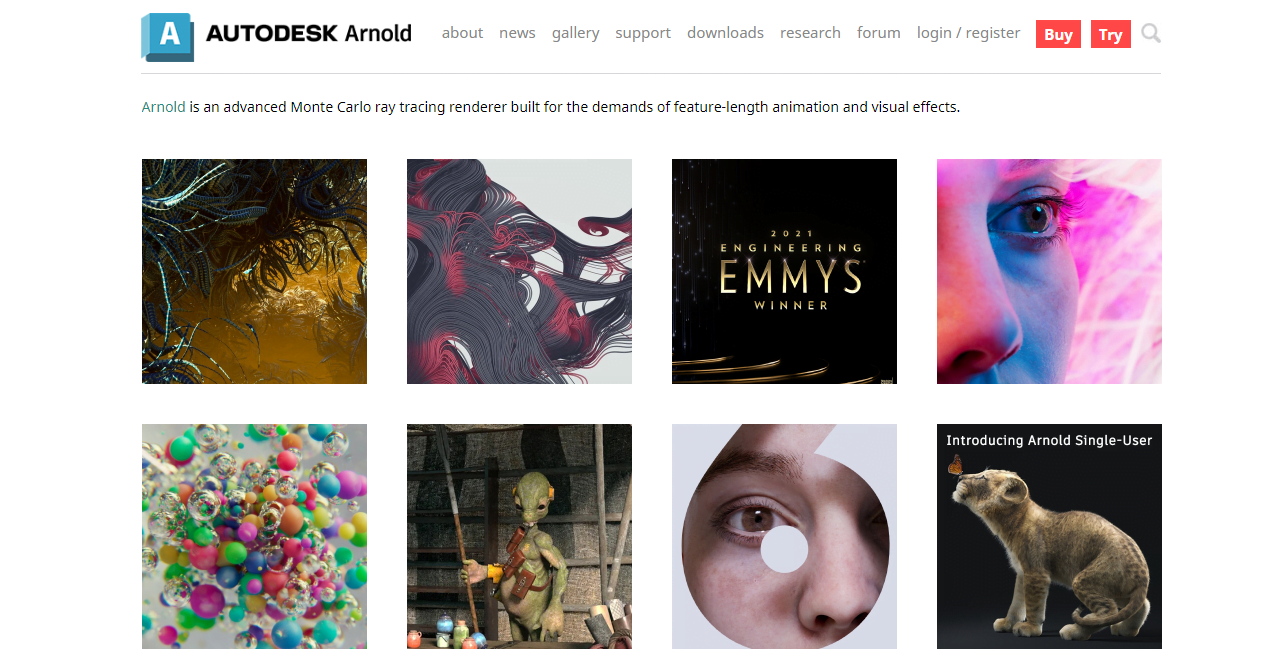
Task: Open the research menu item
Action: [x=810, y=33]
